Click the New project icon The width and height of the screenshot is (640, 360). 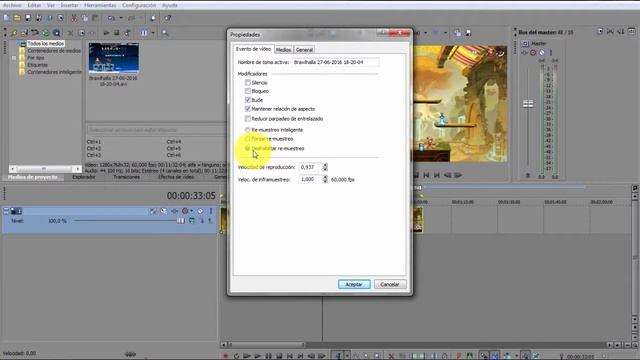tap(7, 18)
